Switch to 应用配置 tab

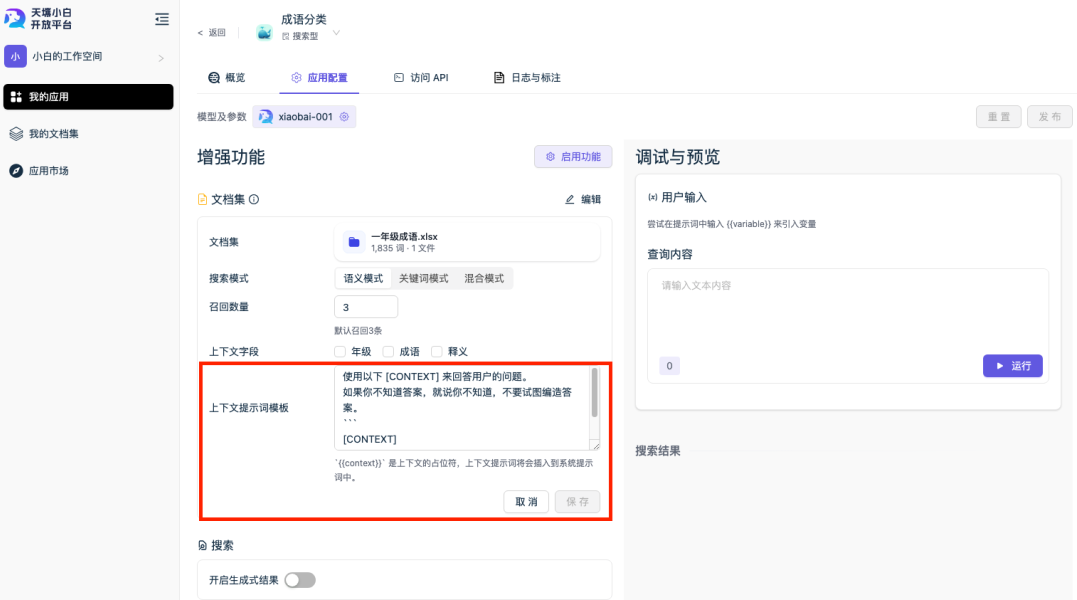click(319, 78)
